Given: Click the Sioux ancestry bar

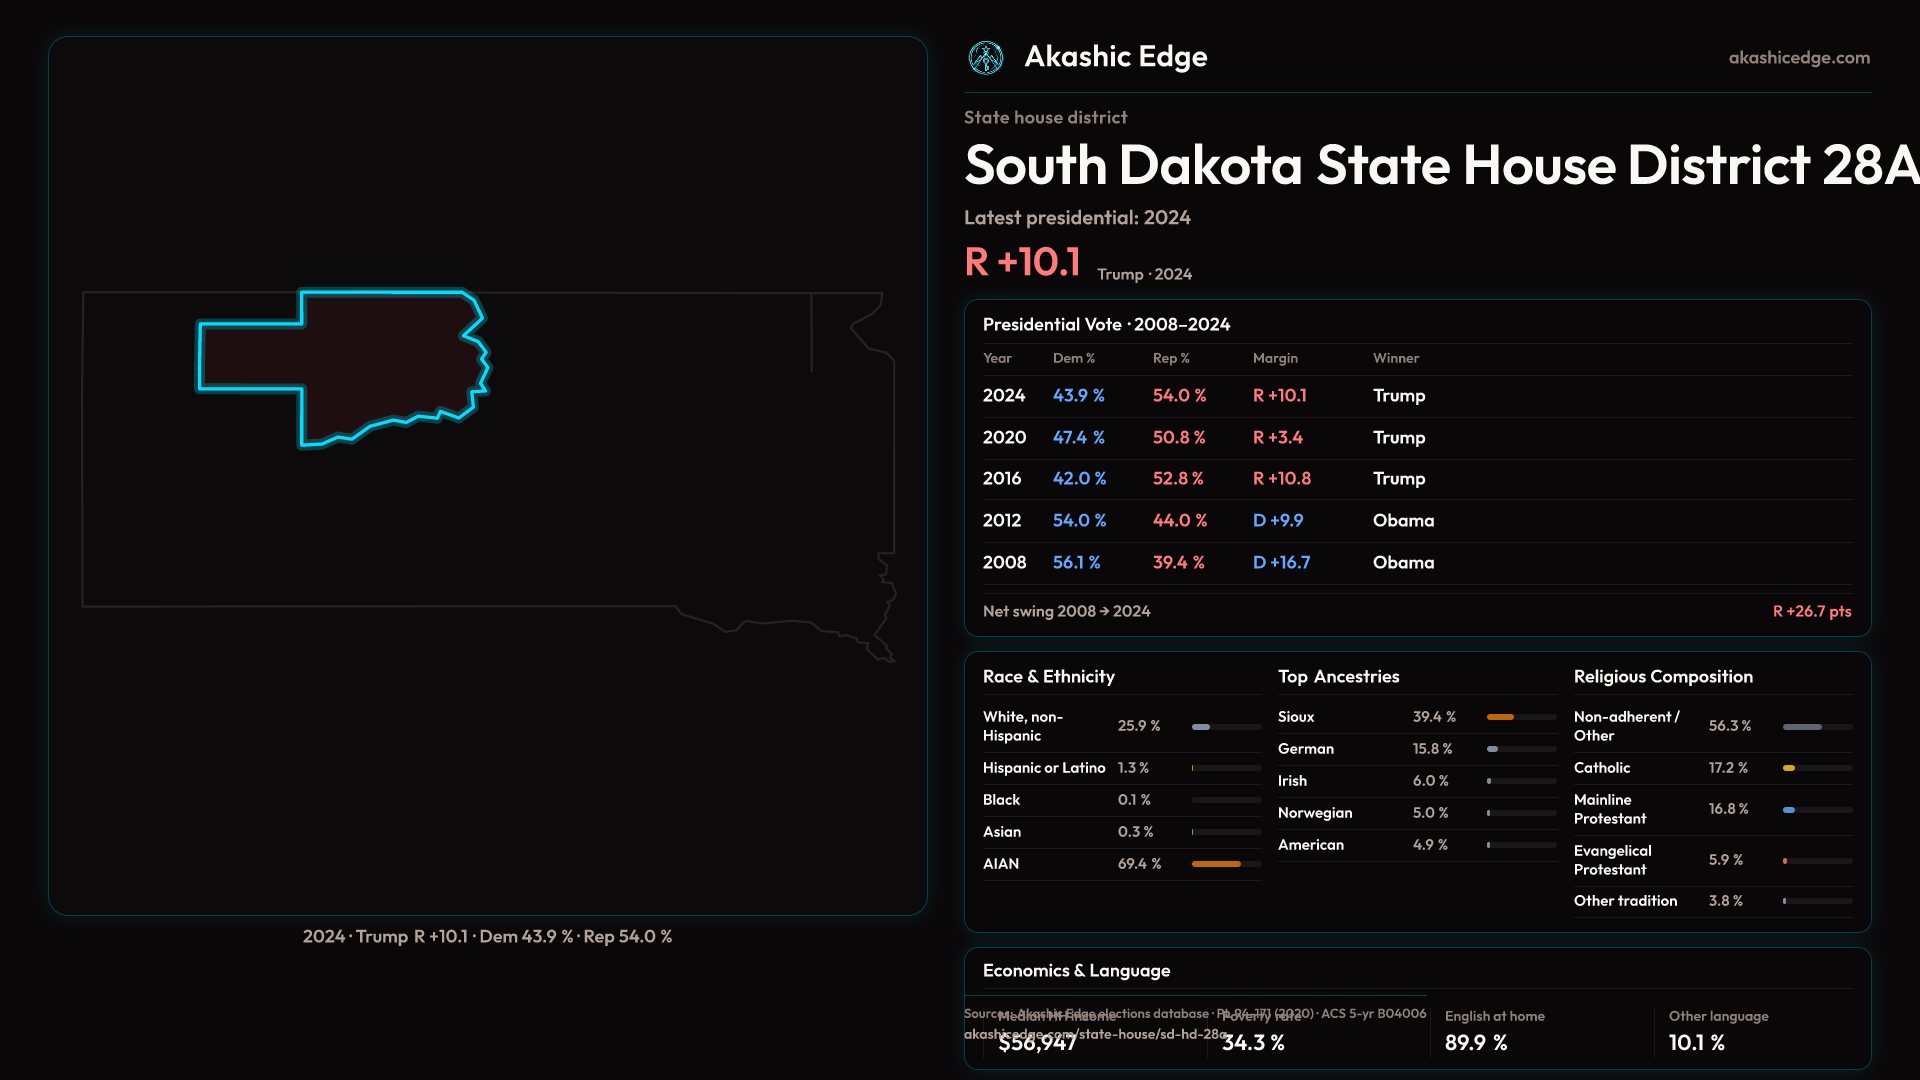Looking at the screenshot, I should (1520, 717).
